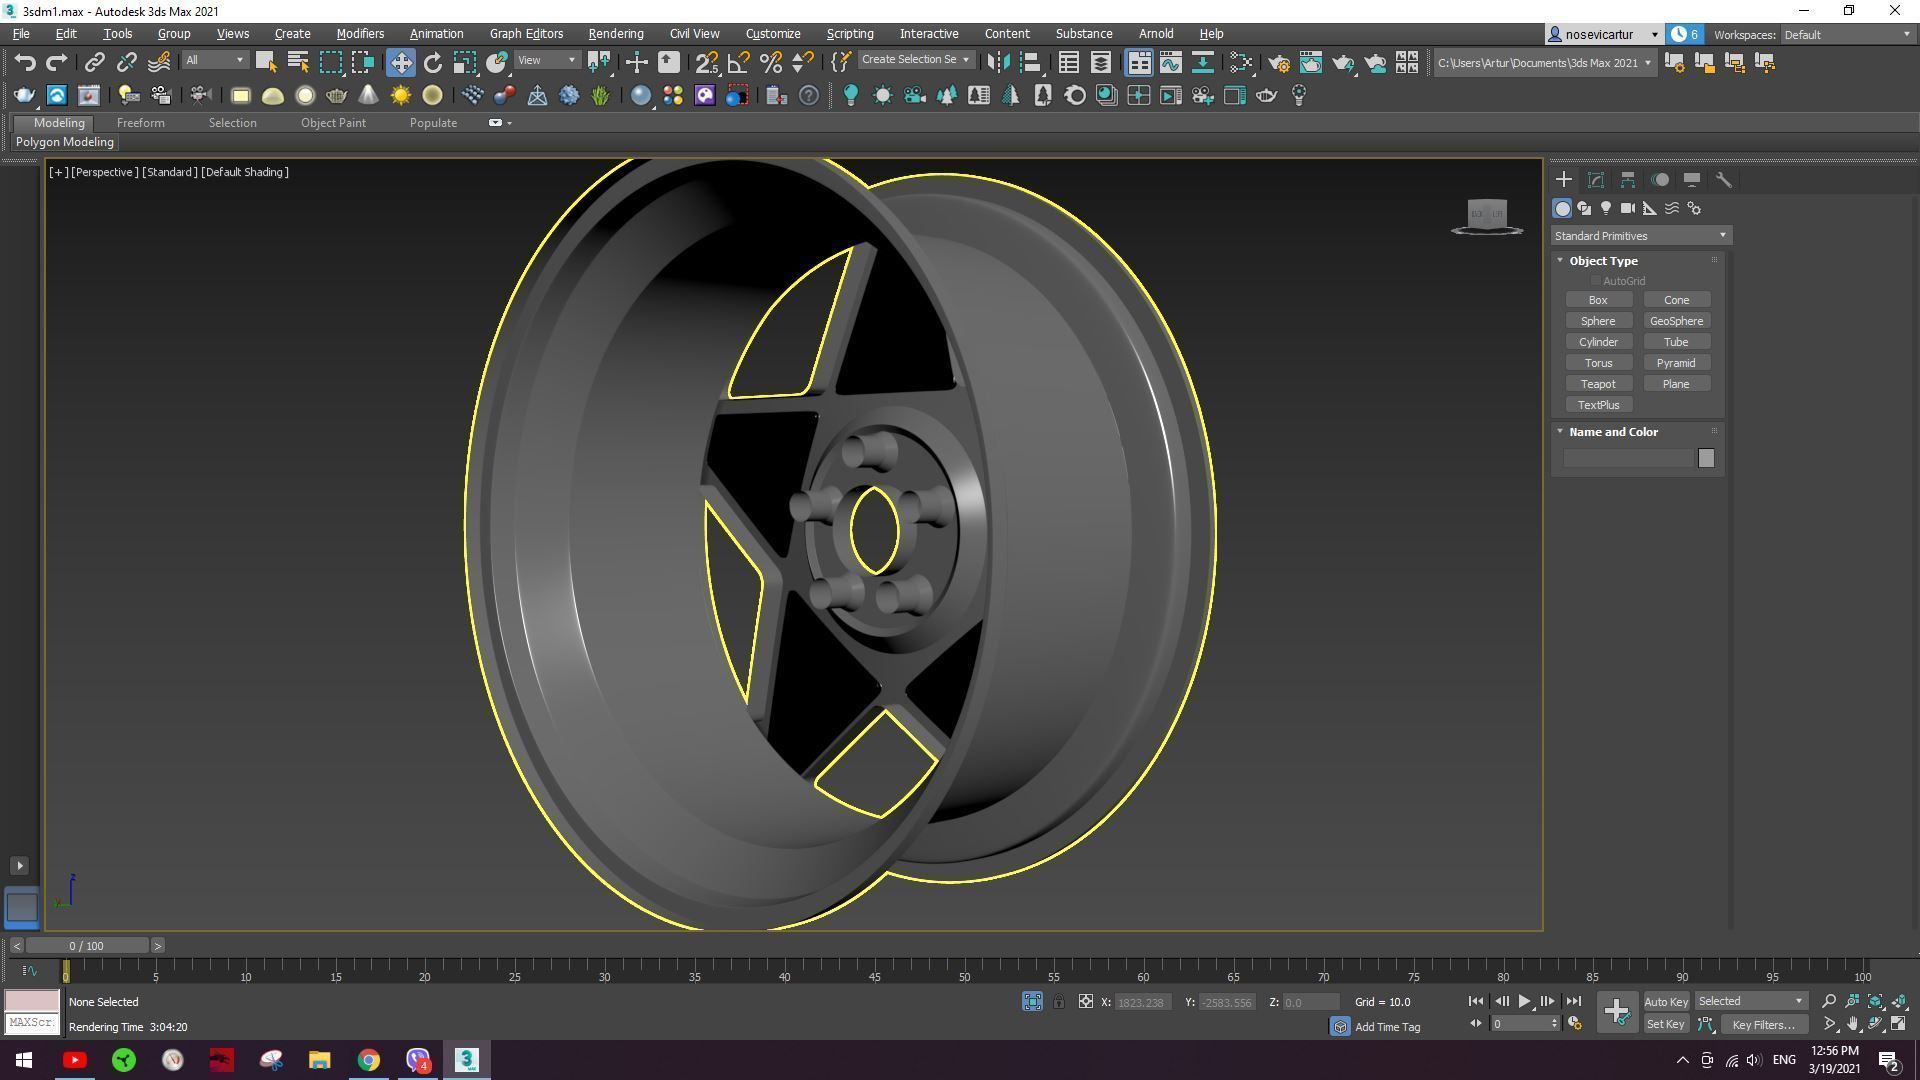This screenshot has width=1920, height=1080.
Task: Open the Rendering menu
Action: coord(616,33)
